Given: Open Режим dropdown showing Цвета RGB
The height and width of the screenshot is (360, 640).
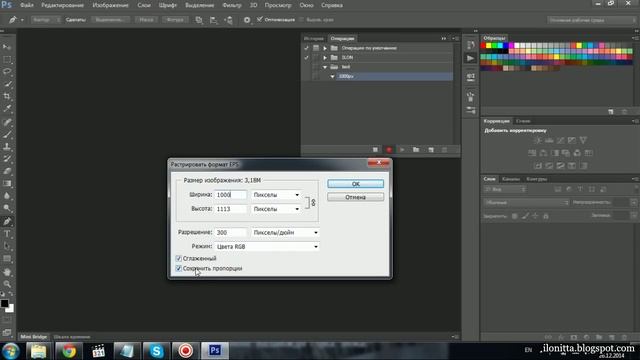Looking at the screenshot, I should tap(267, 247).
